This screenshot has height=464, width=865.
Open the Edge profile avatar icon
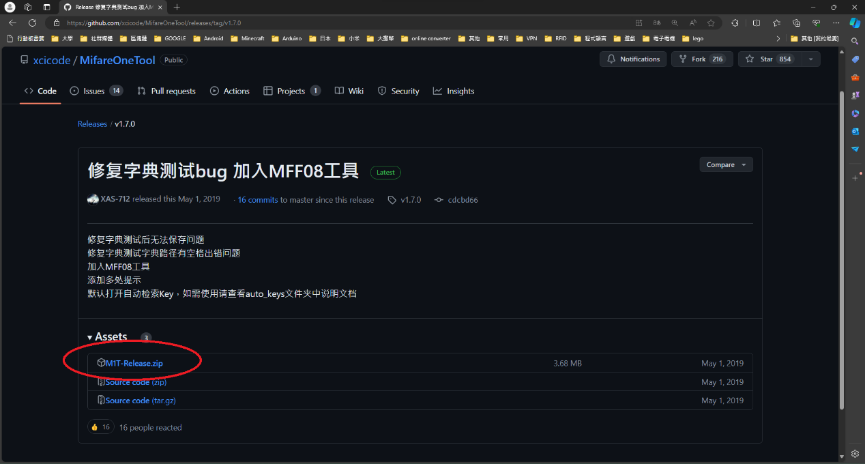click(x=10, y=7)
